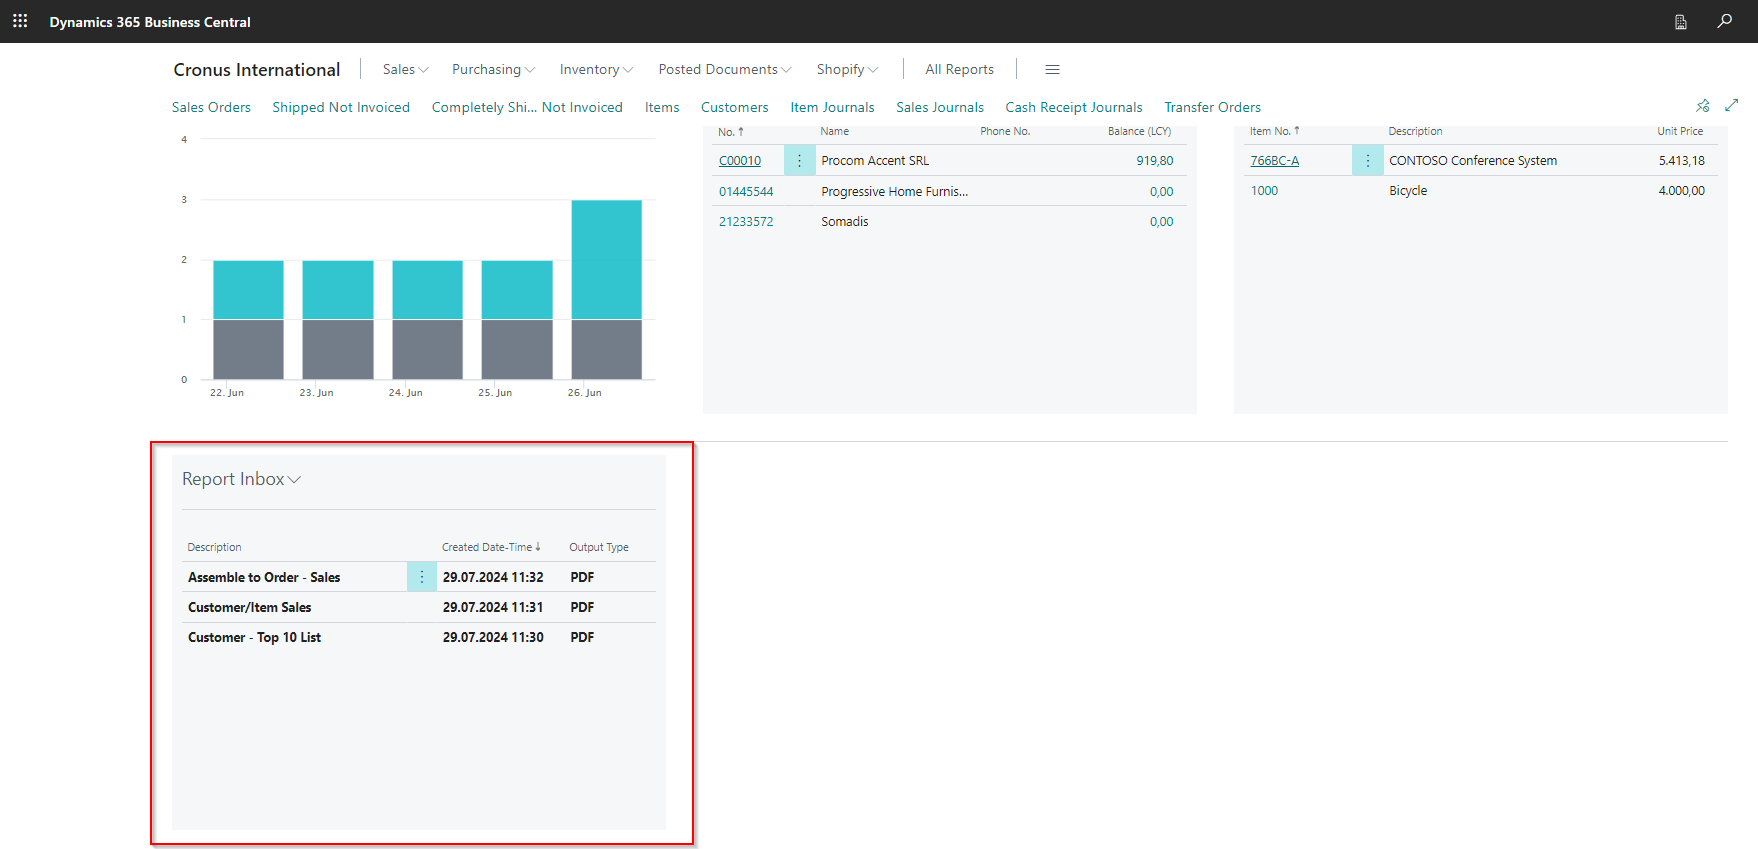Sort customers by Balance (LCY) column
This screenshot has width=1758, height=849.
(x=1139, y=131)
